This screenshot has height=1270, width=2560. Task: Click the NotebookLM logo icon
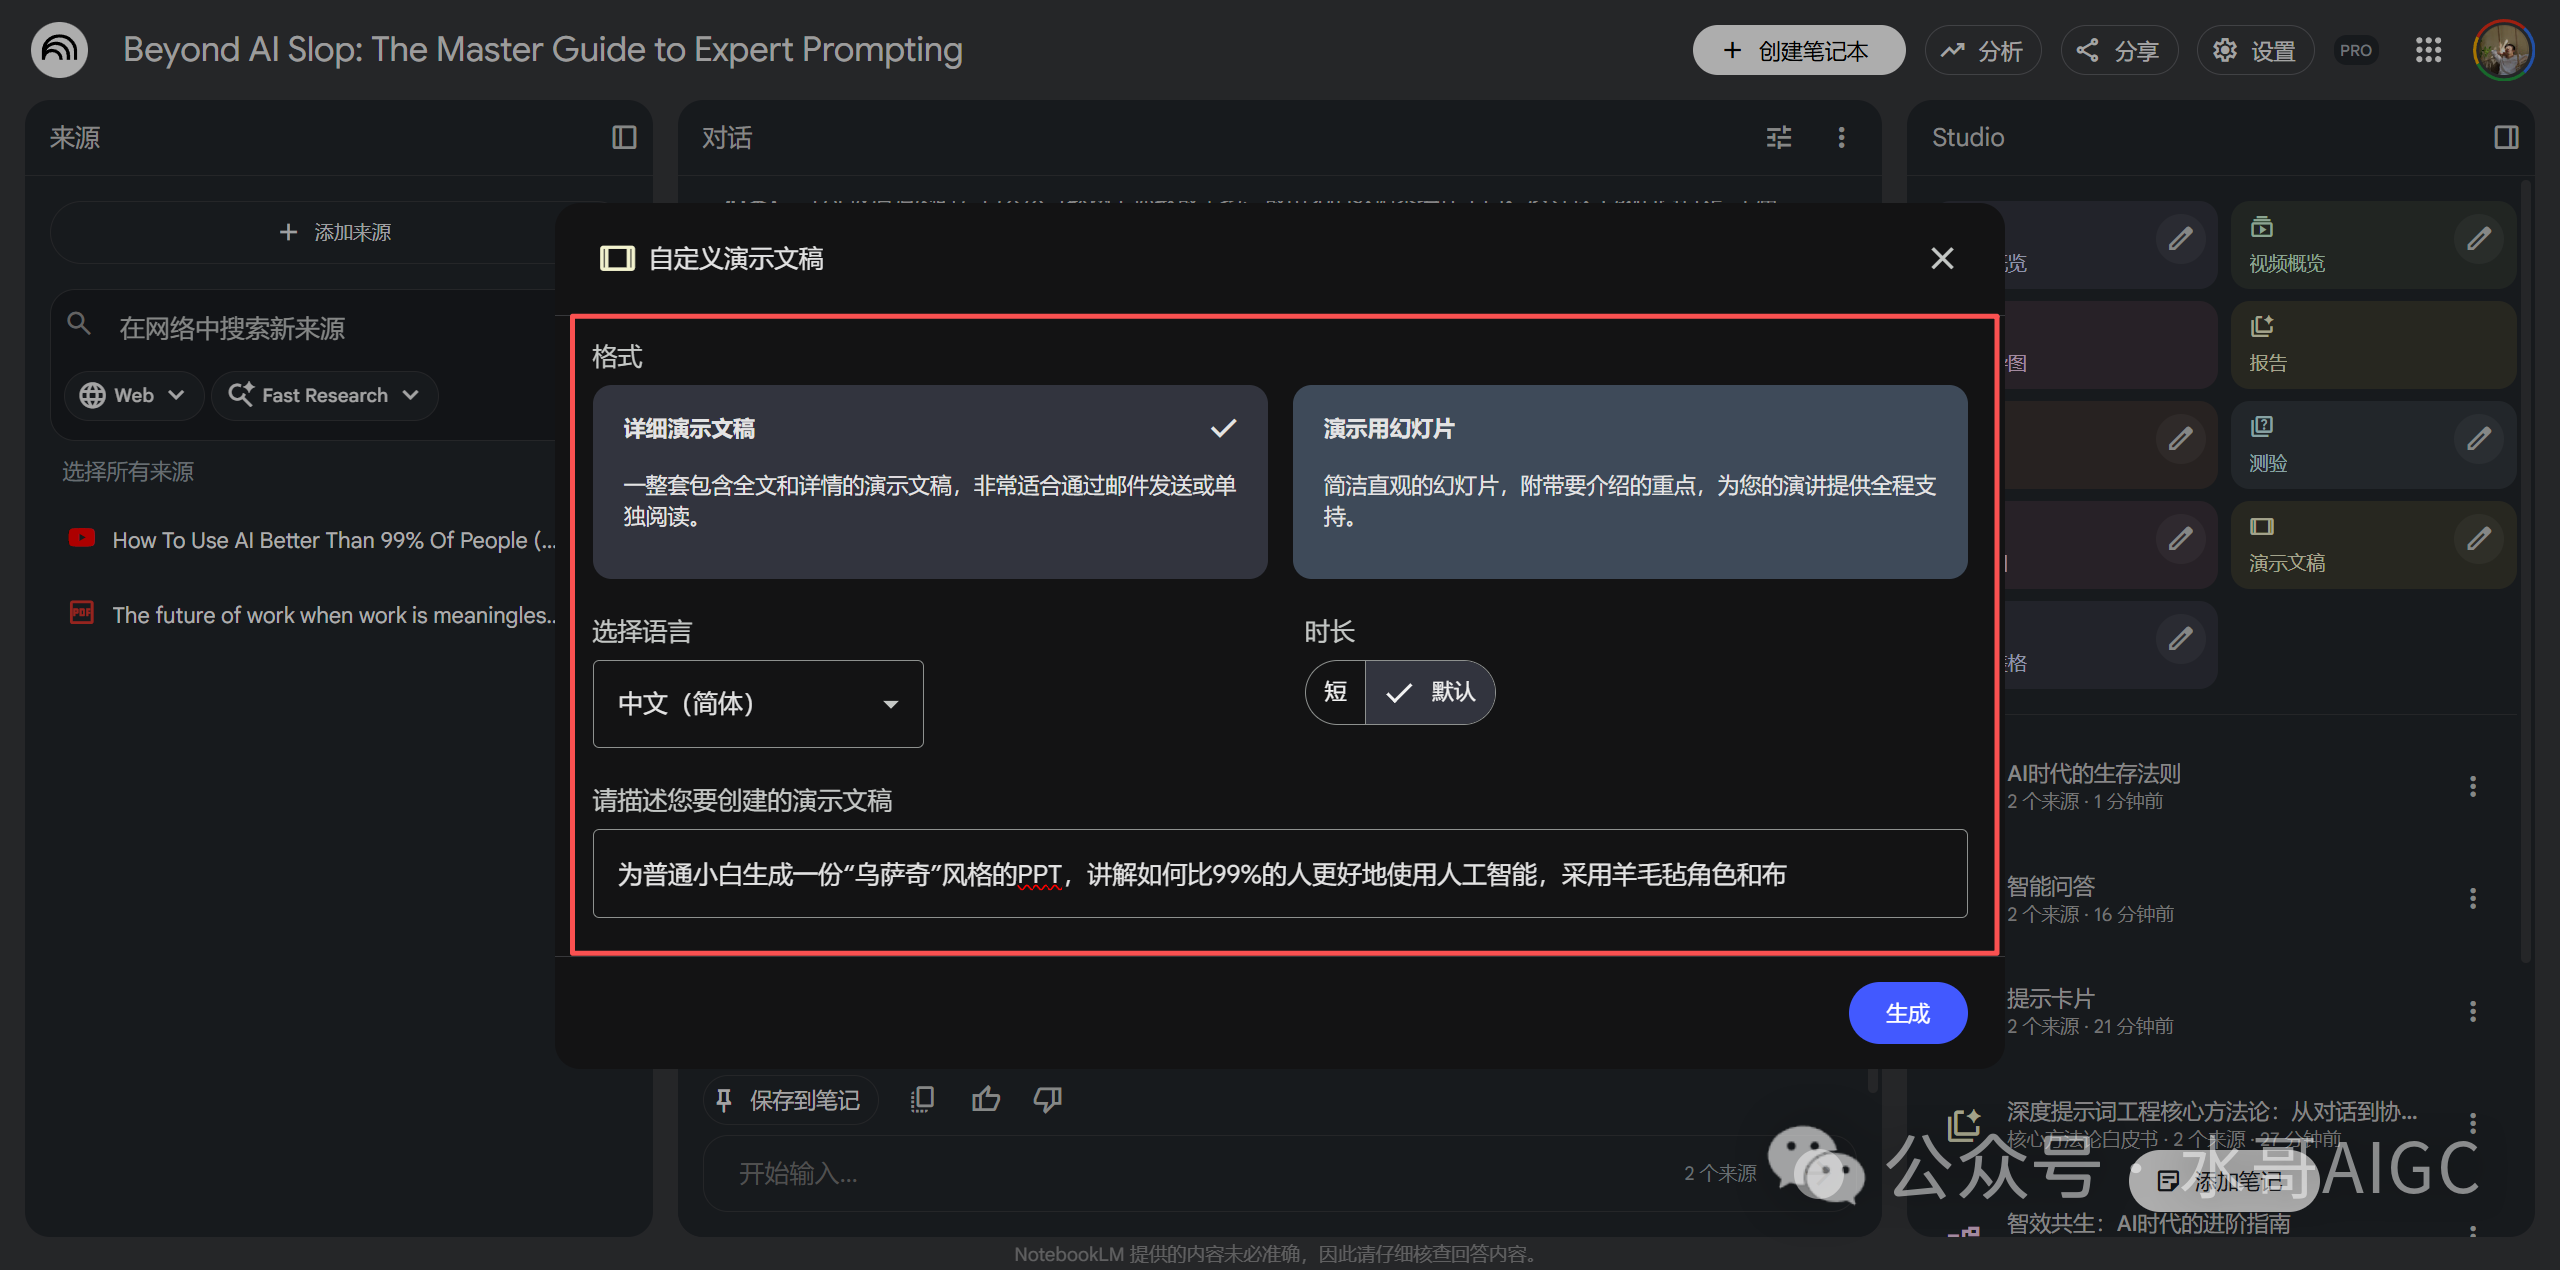pos(59,50)
